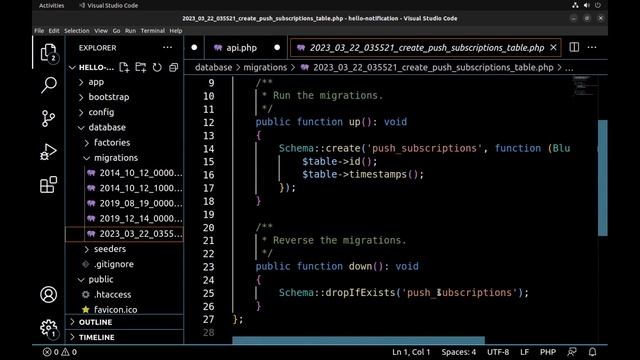The height and width of the screenshot is (360, 640).
Task: Open Run and Debug view icon
Action: (x=49, y=152)
